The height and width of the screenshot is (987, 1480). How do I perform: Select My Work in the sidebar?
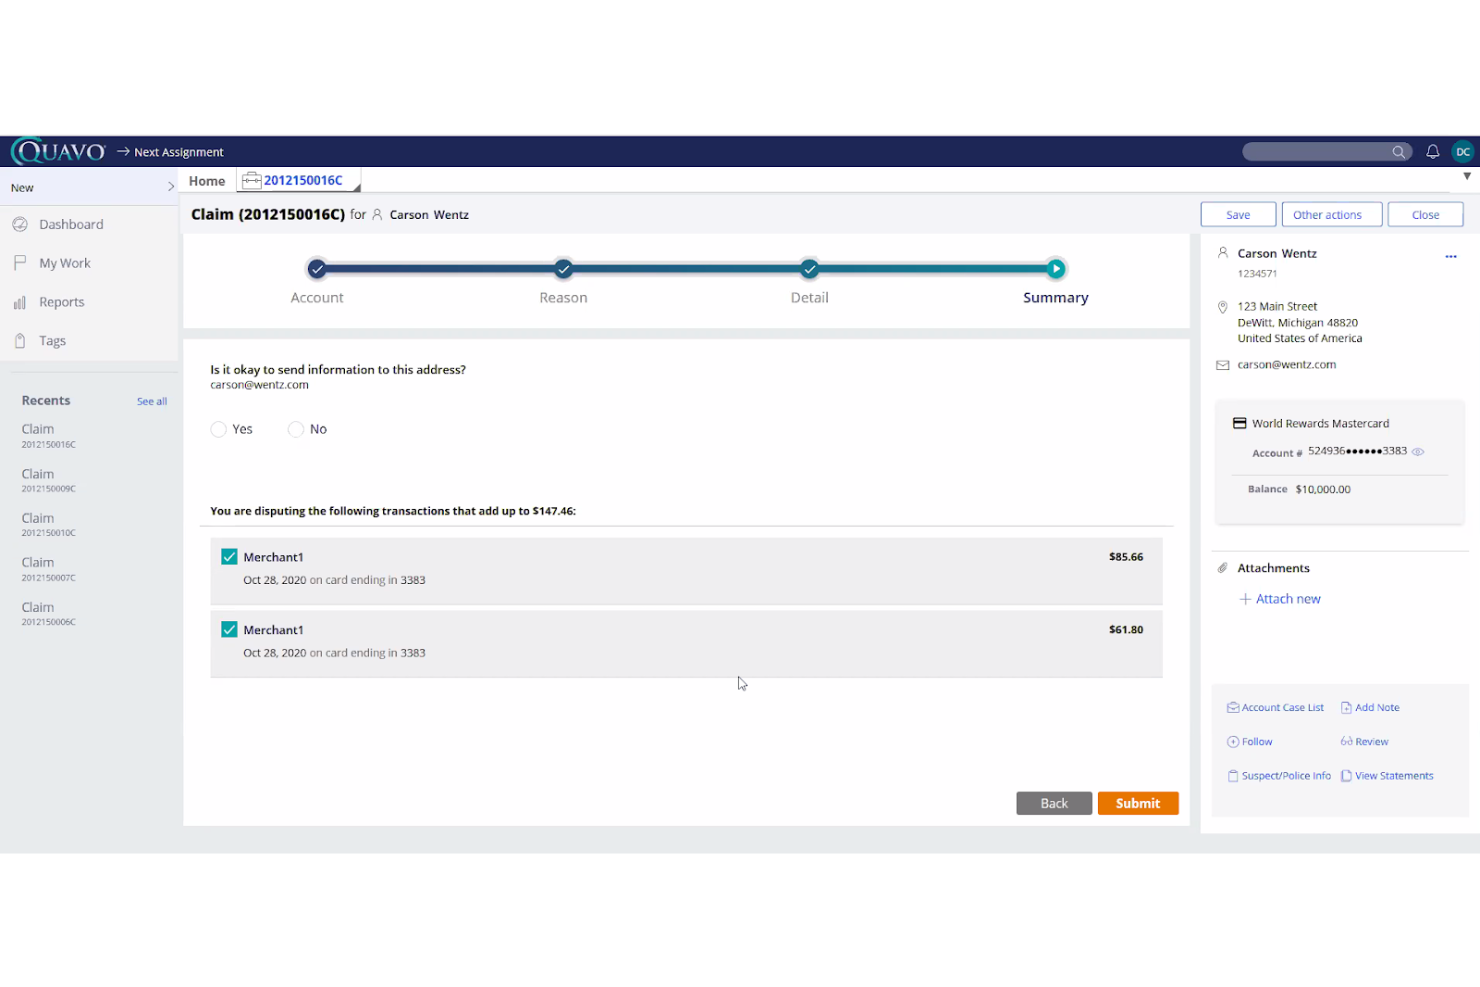[x=65, y=262]
